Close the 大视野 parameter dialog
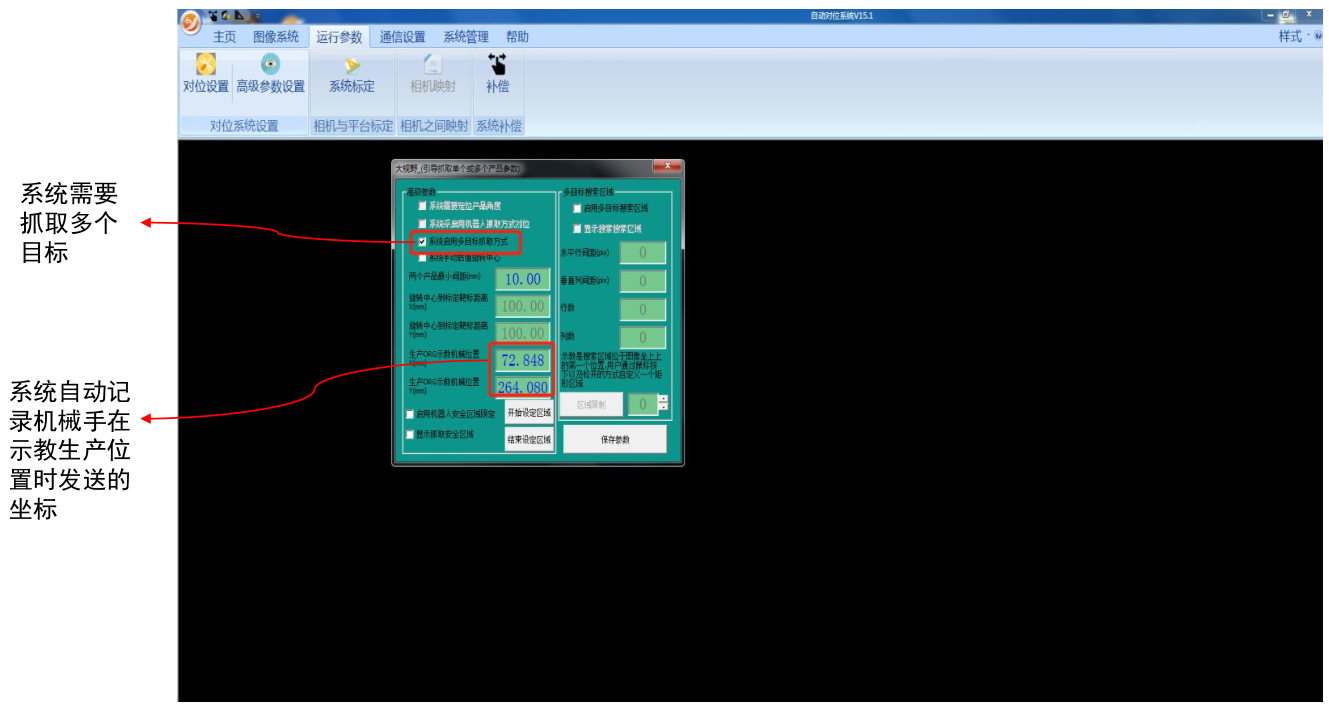The width and height of the screenshot is (1329, 709). pyautogui.click(x=666, y=166)
